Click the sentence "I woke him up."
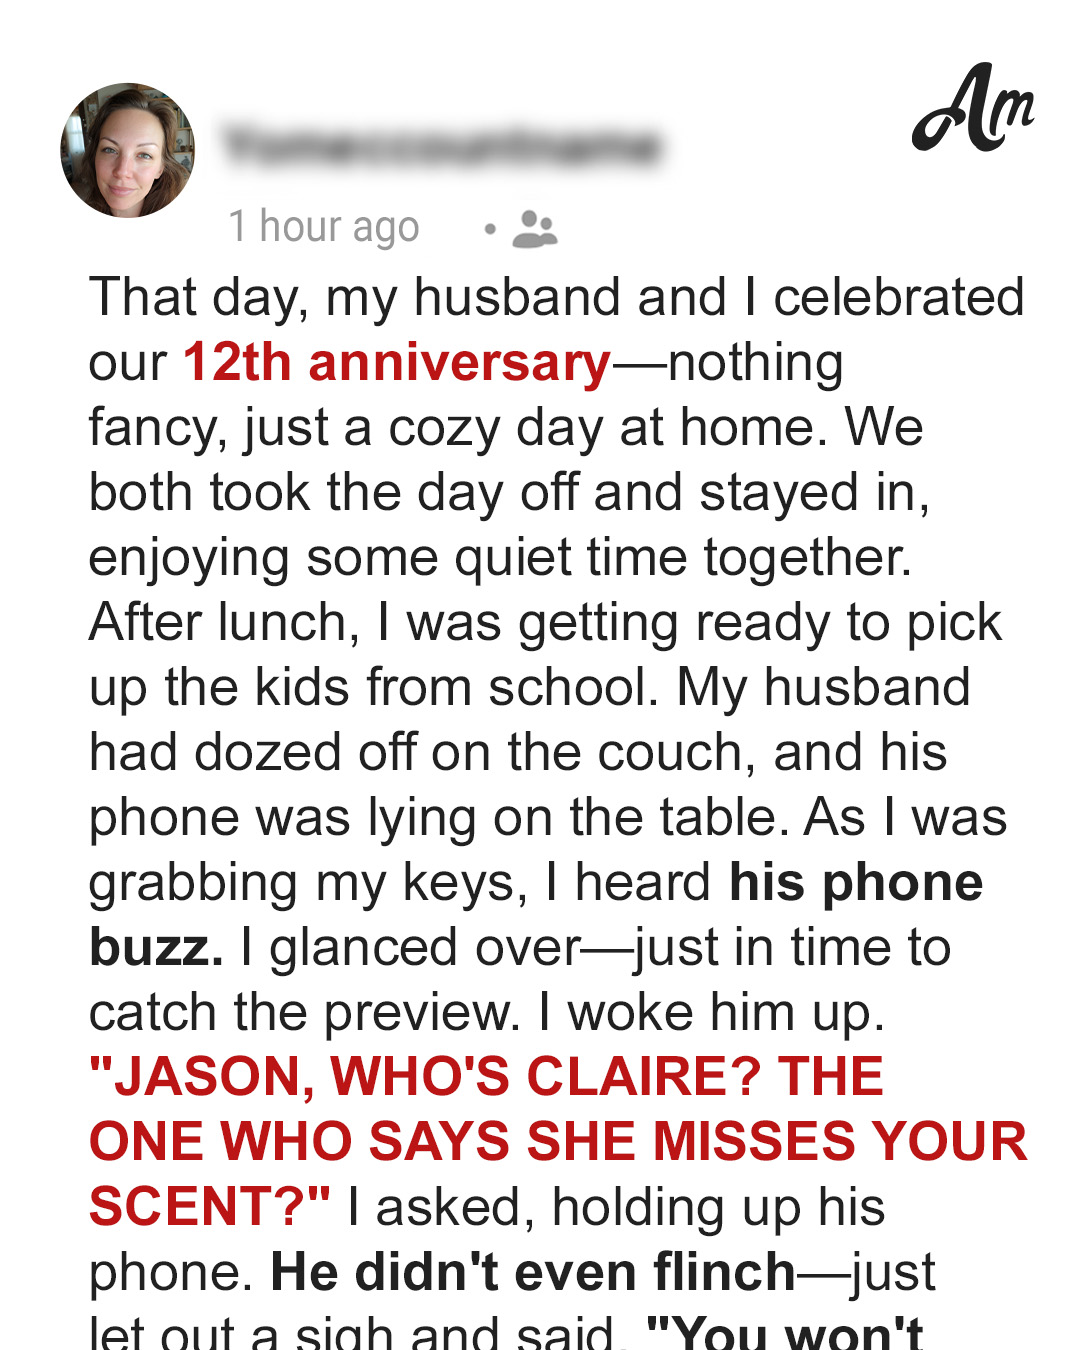The width and height of the screenshot is (1080, 1350). (x=712, y=1012)
